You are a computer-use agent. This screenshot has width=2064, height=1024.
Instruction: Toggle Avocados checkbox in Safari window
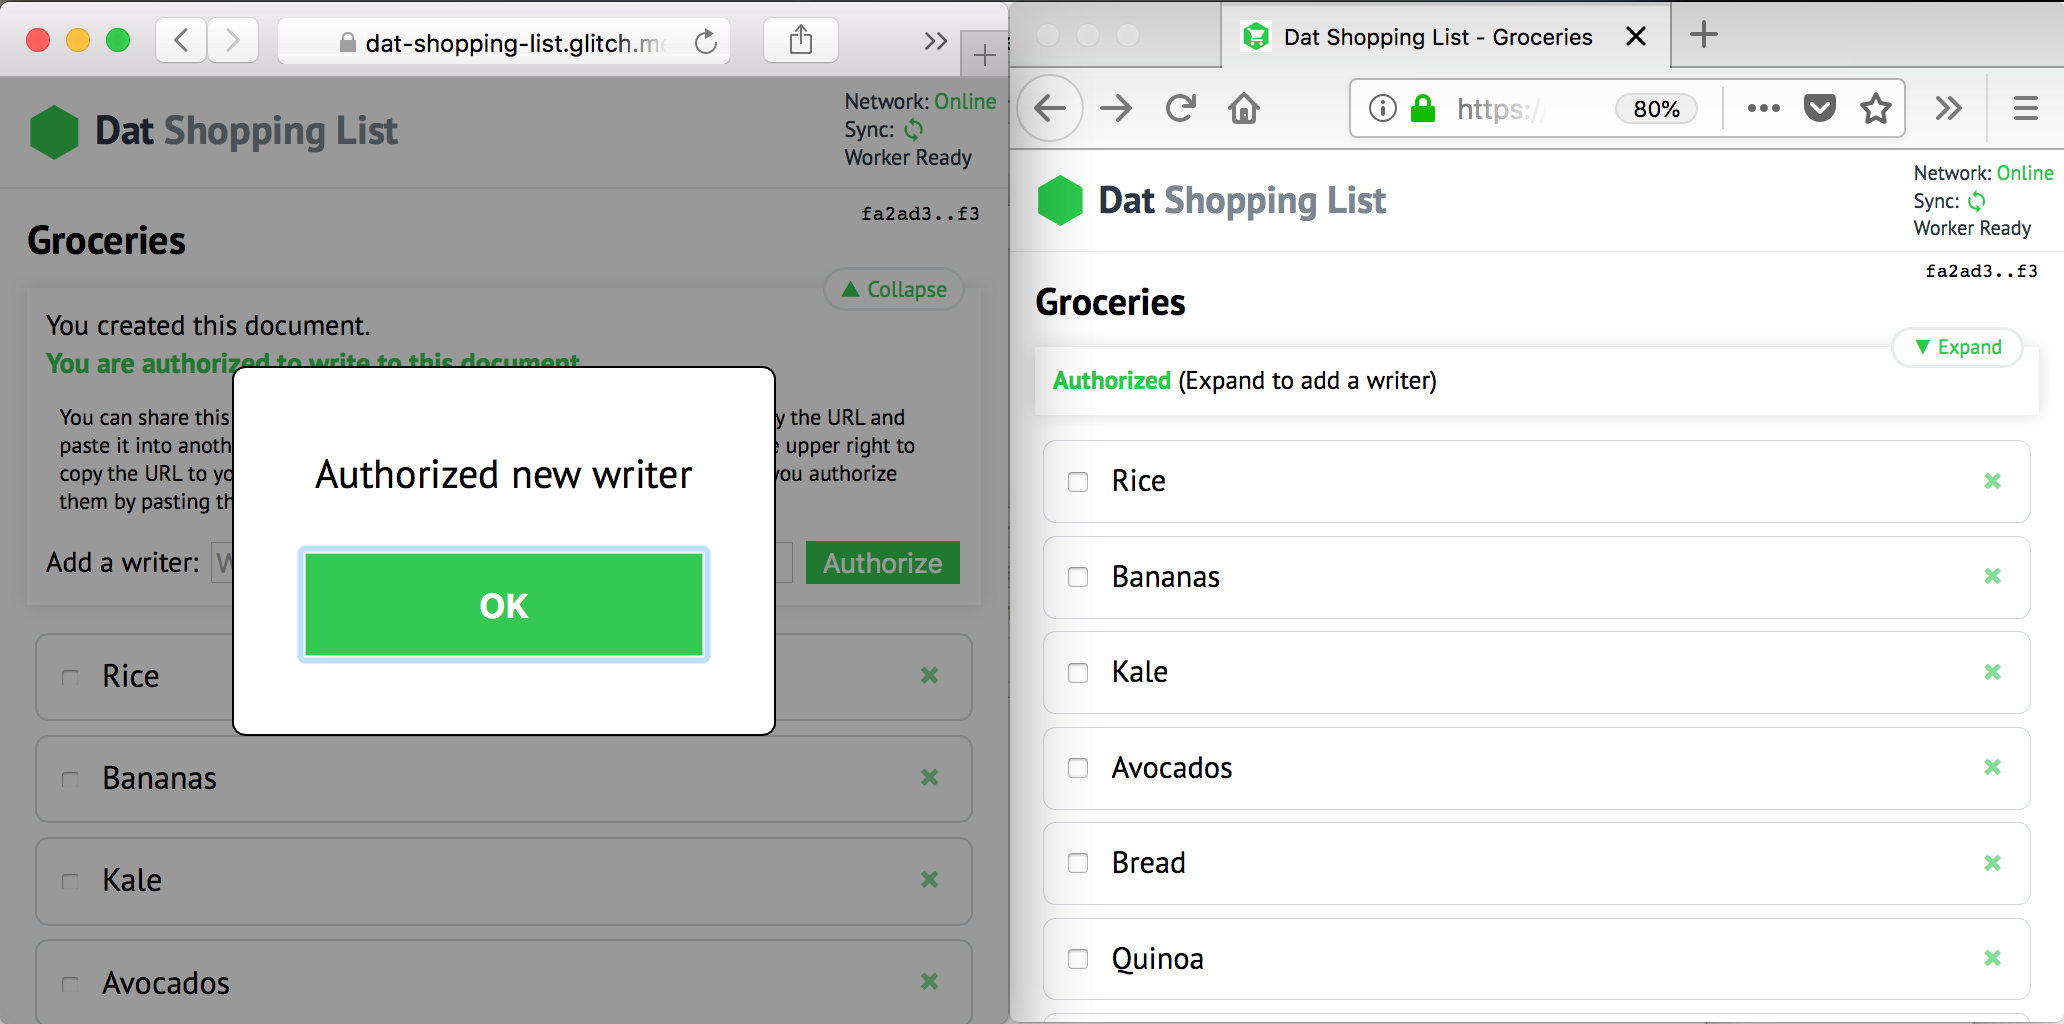pos(70,984)
